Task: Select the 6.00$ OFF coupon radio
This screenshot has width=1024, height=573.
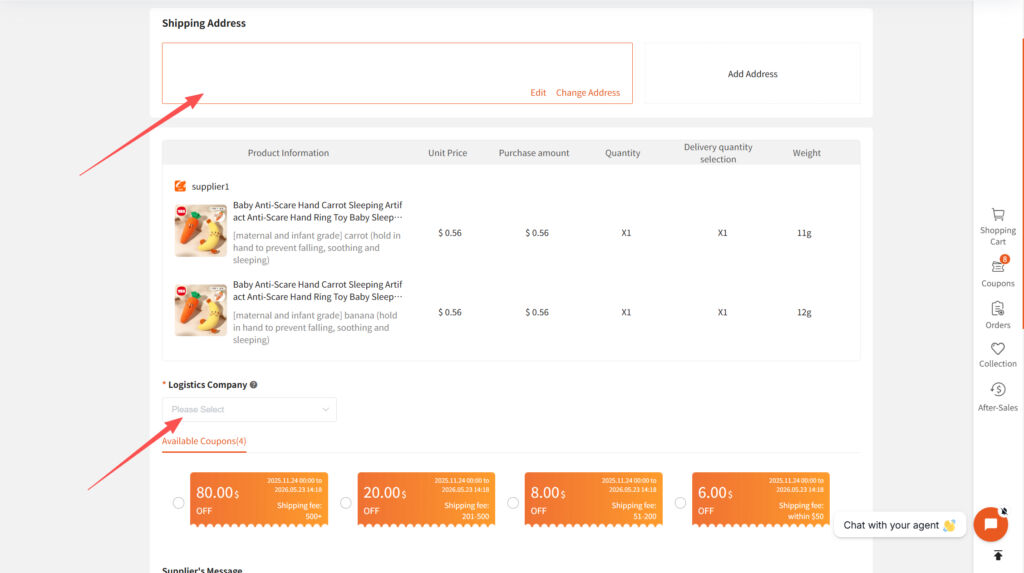Action: click(680, 503)
